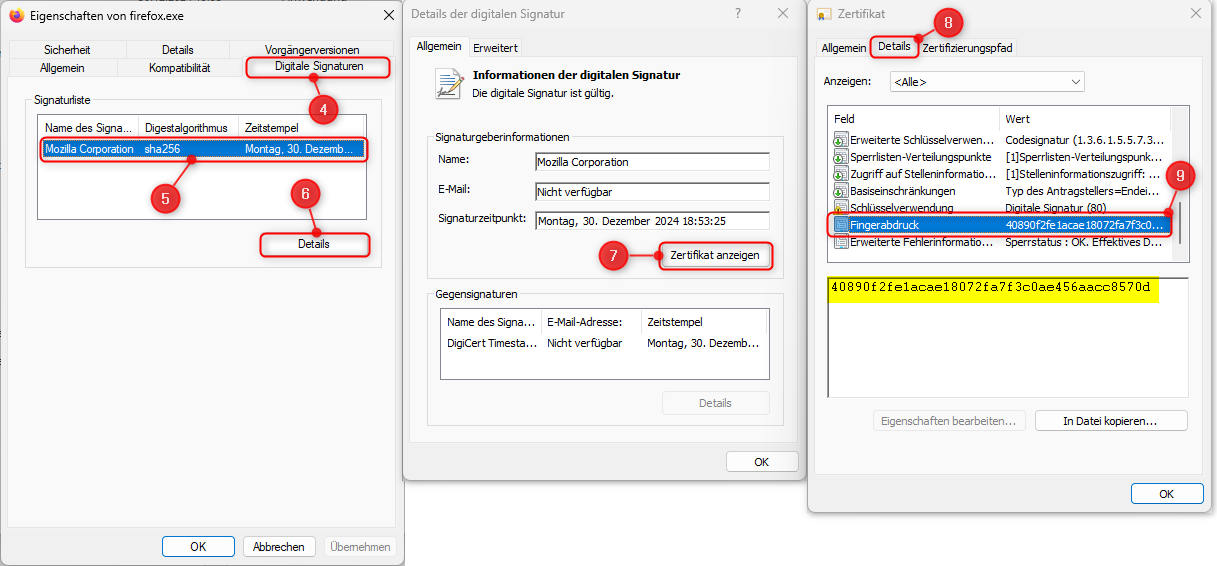1217x566 pixels.
Task: Click the help question mark in signature details
Action: [x=738, y=13]
